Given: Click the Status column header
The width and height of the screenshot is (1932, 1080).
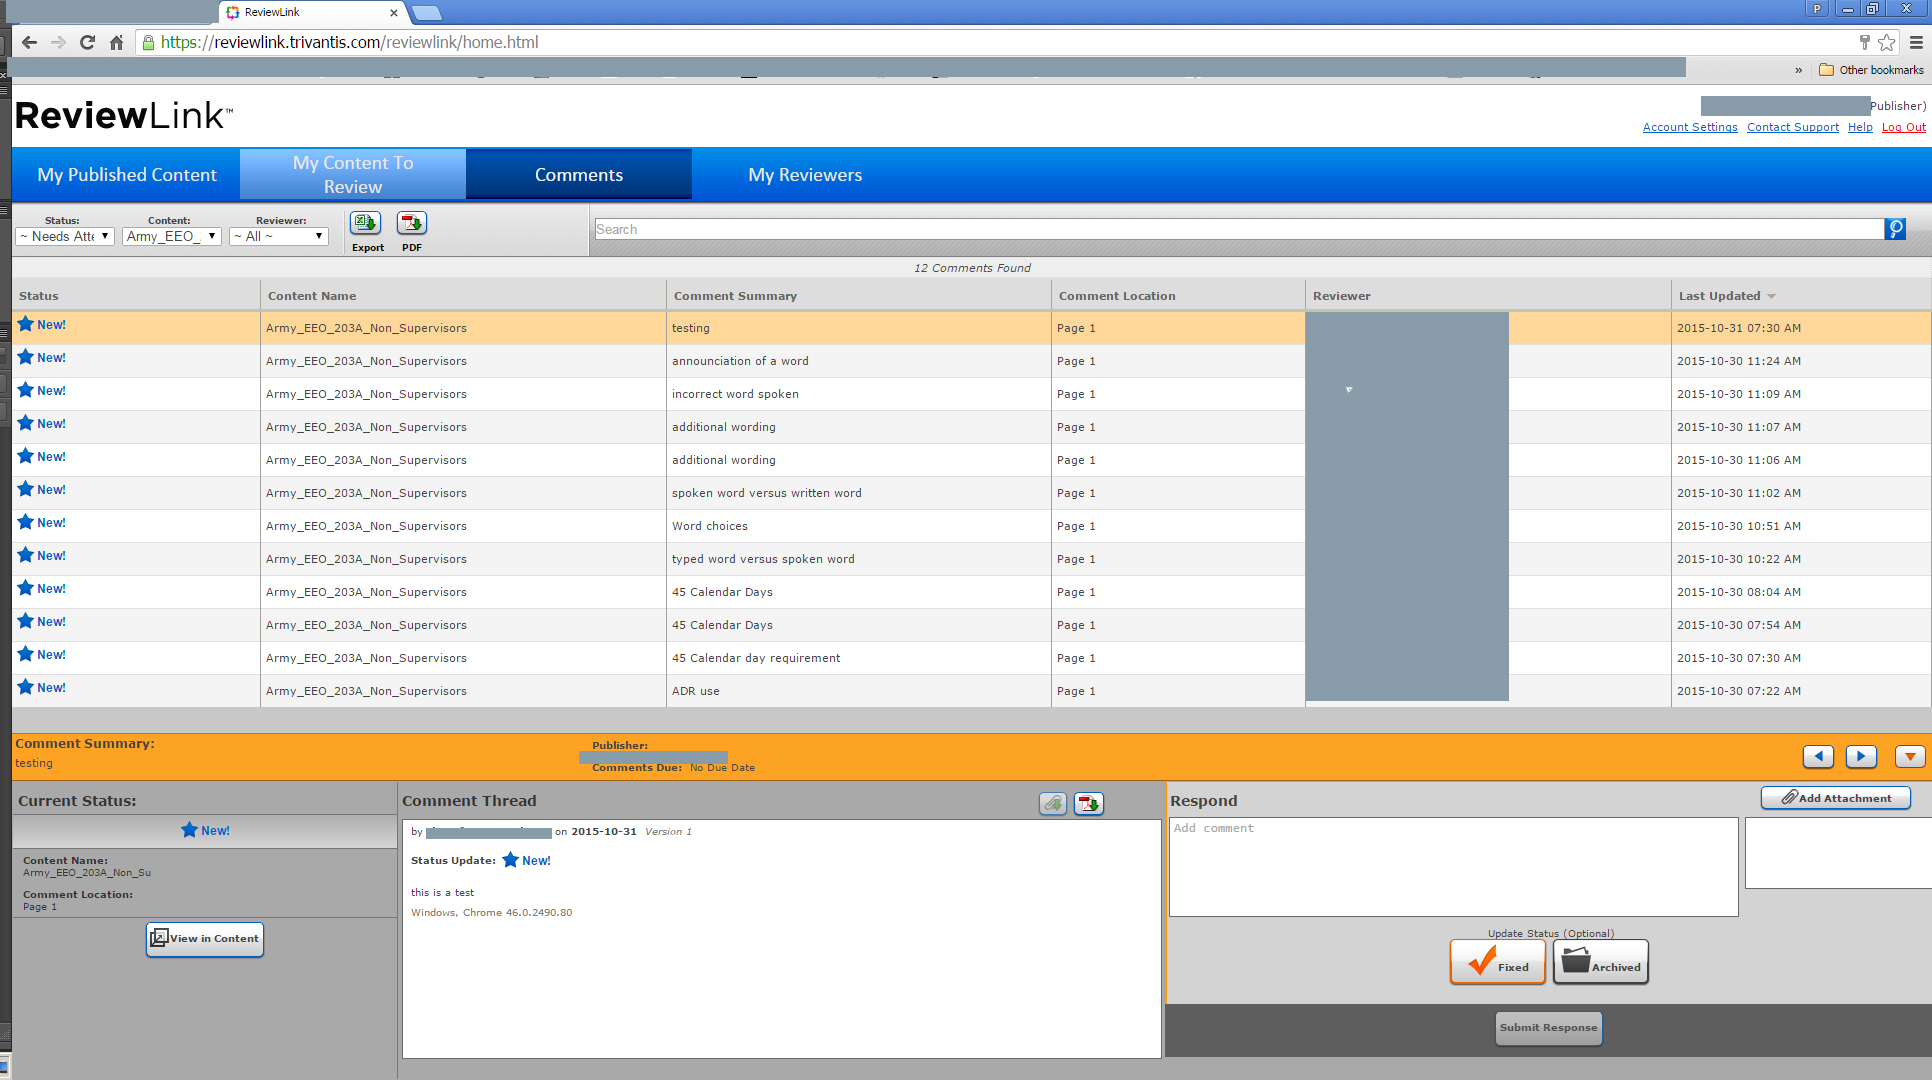Looking at the screenshot, I should tap(136, 296).
